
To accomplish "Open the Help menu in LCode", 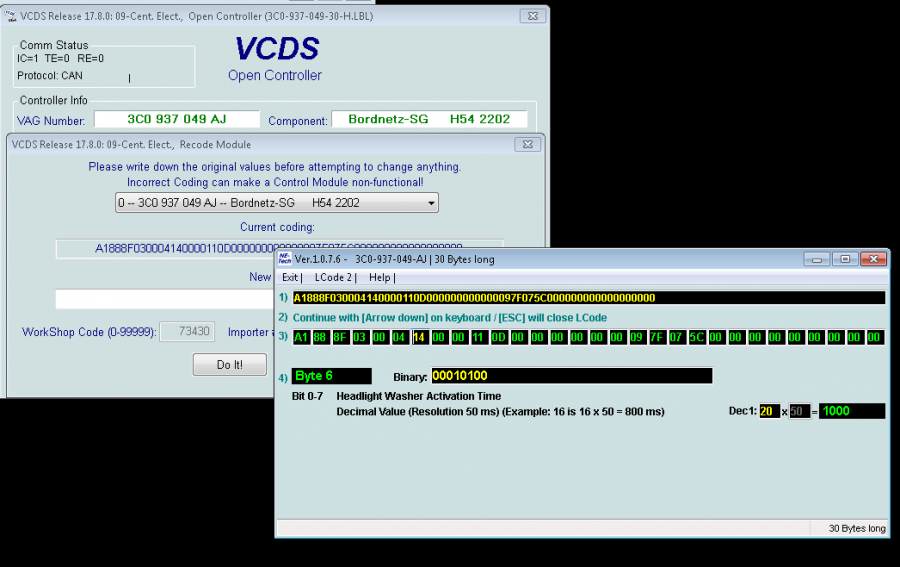I will click(x=380, y=277).
